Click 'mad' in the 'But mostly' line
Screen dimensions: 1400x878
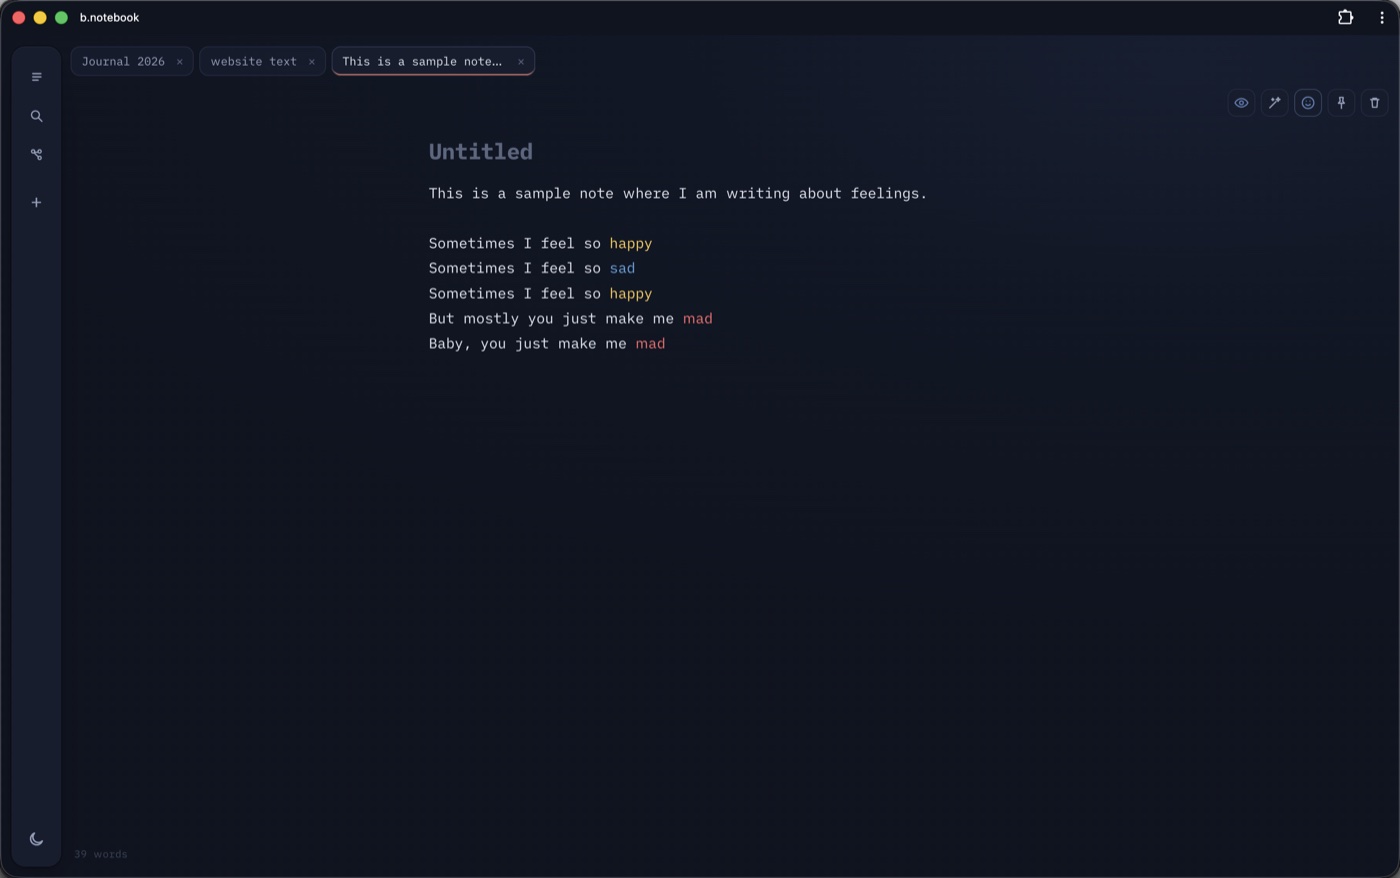(x=698, y=318)
